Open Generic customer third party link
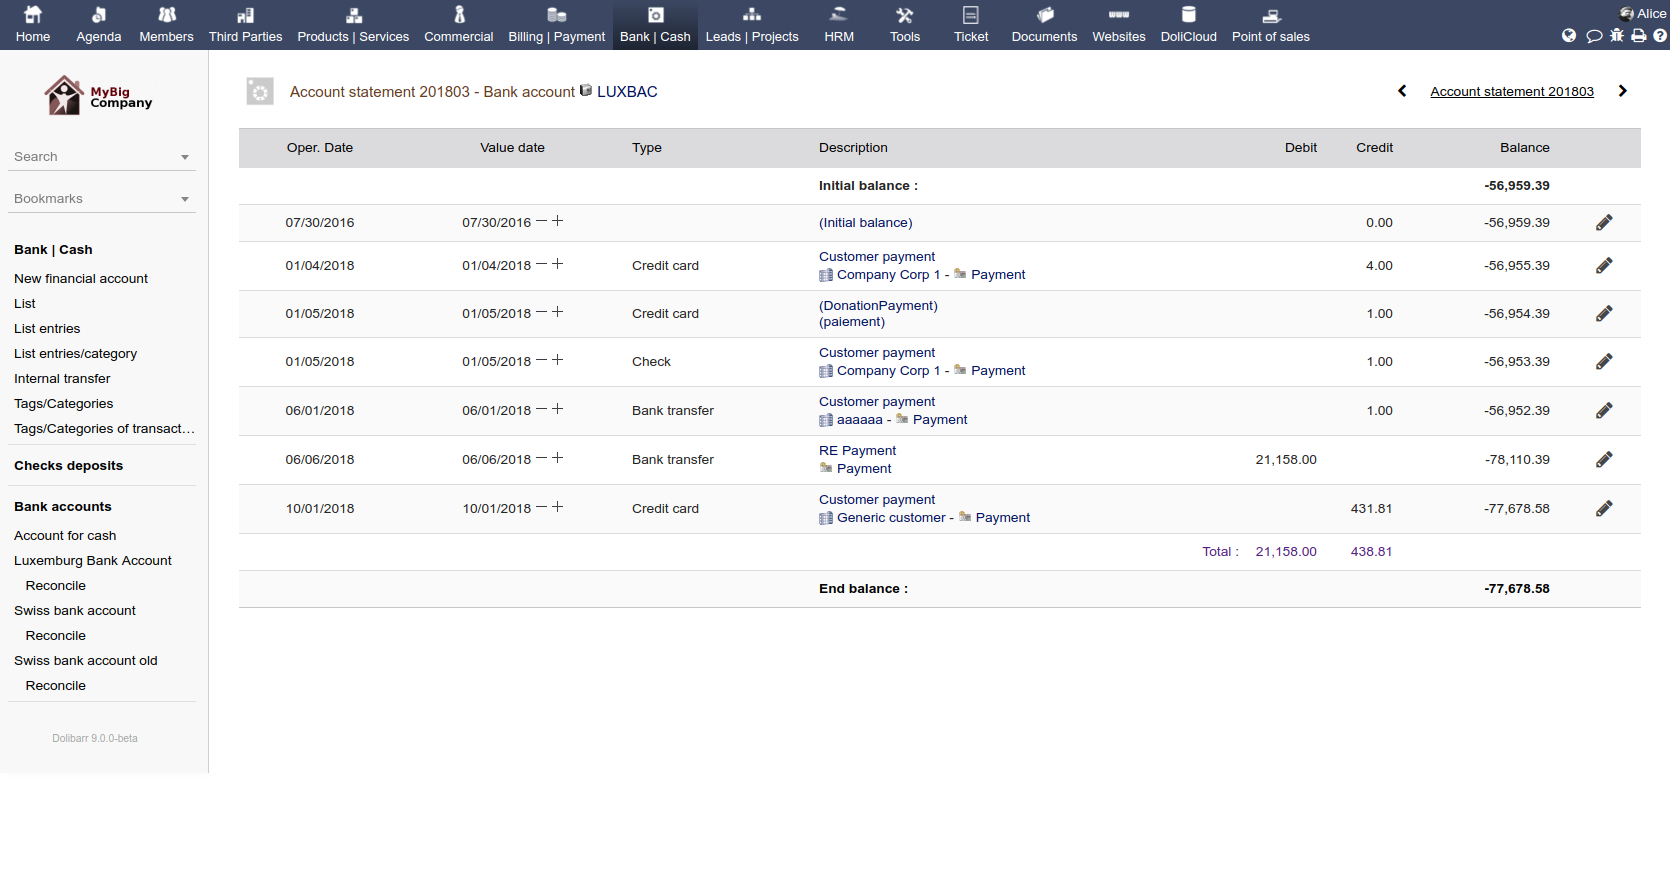Viewport: 1670px width, 890px height. click(890, 517)
